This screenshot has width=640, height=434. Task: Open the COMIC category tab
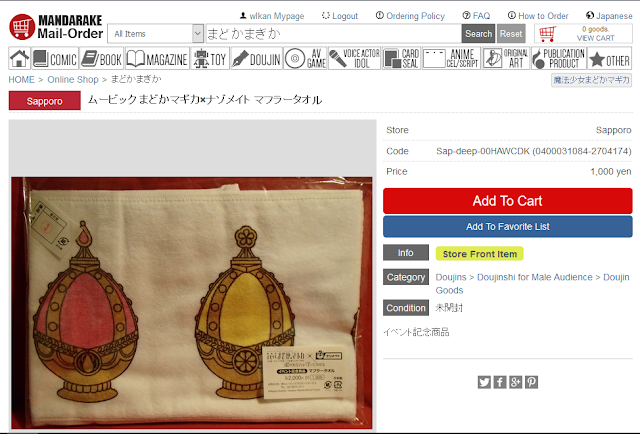point(55,58)
